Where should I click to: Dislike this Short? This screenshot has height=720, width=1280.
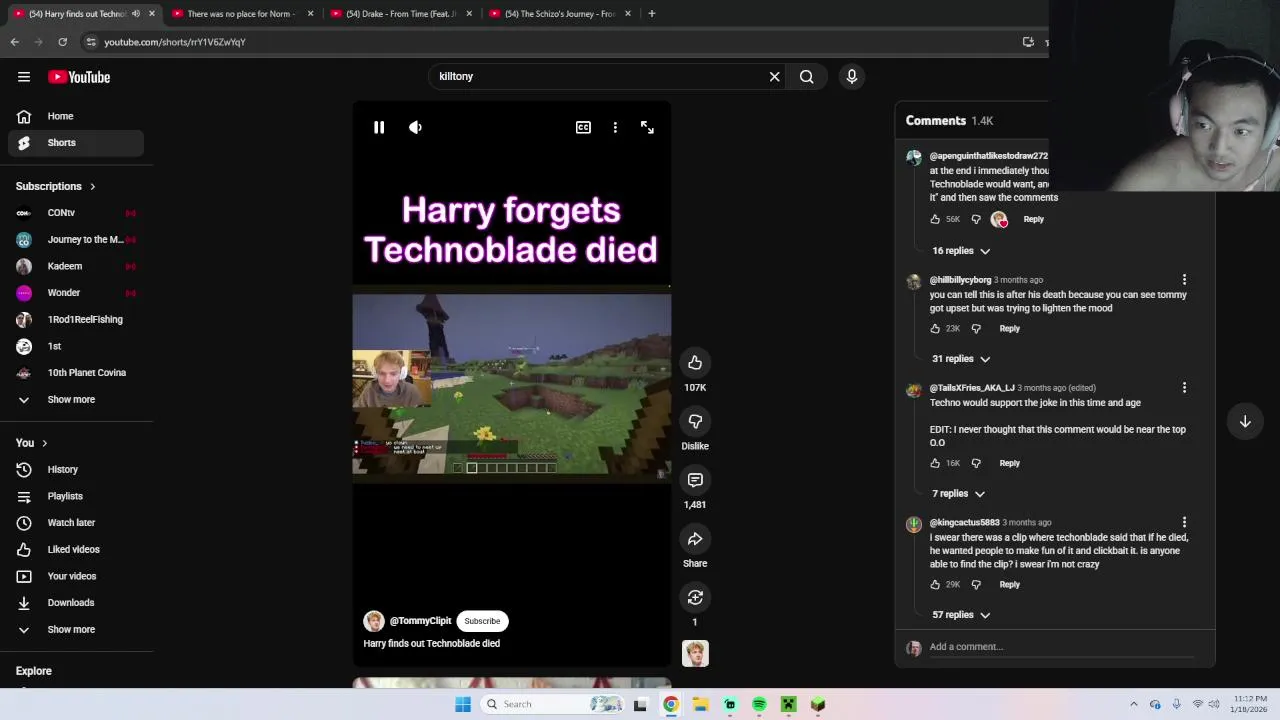(x=695, y=421)
